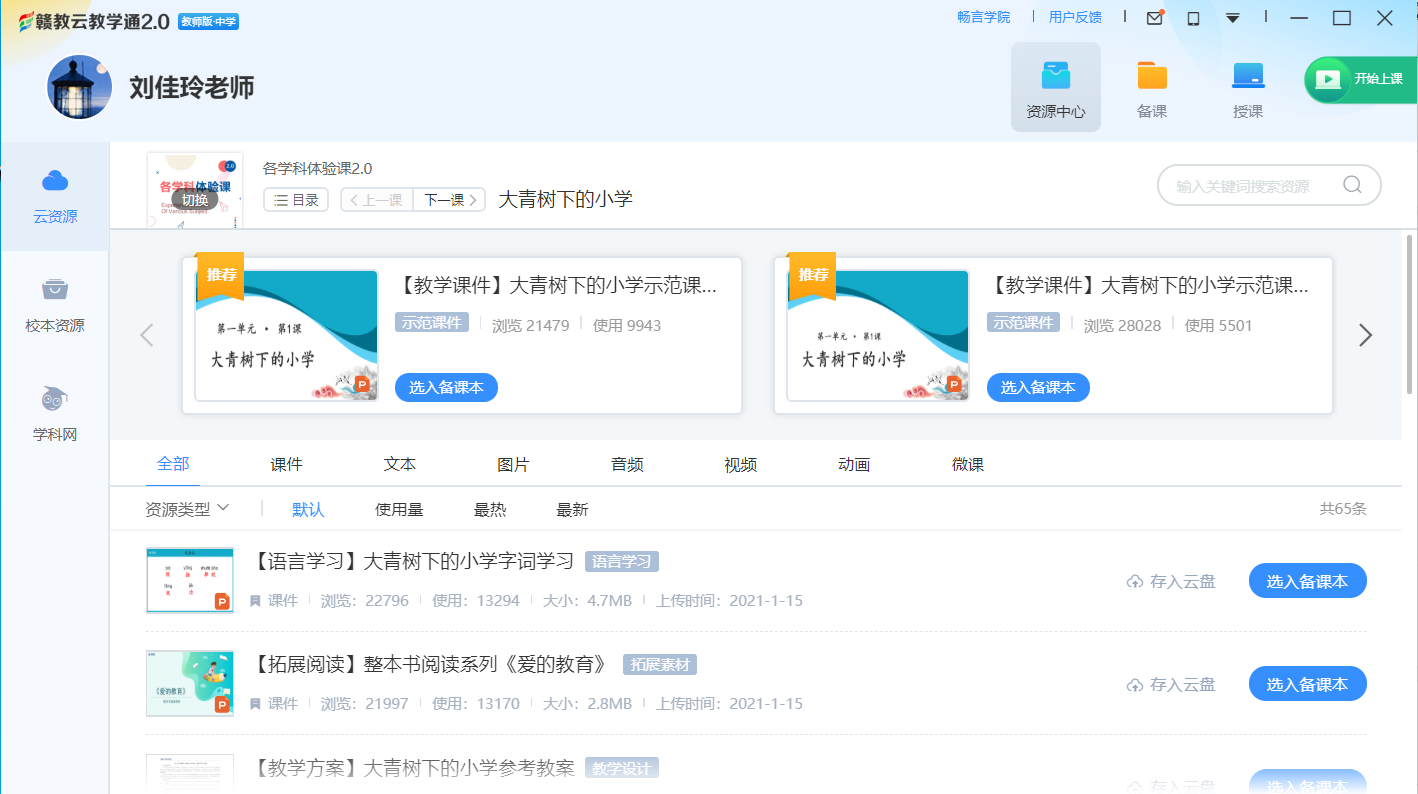Click the mail envelope icon in title bar

pyautogui.click(x=1155, y=18)
